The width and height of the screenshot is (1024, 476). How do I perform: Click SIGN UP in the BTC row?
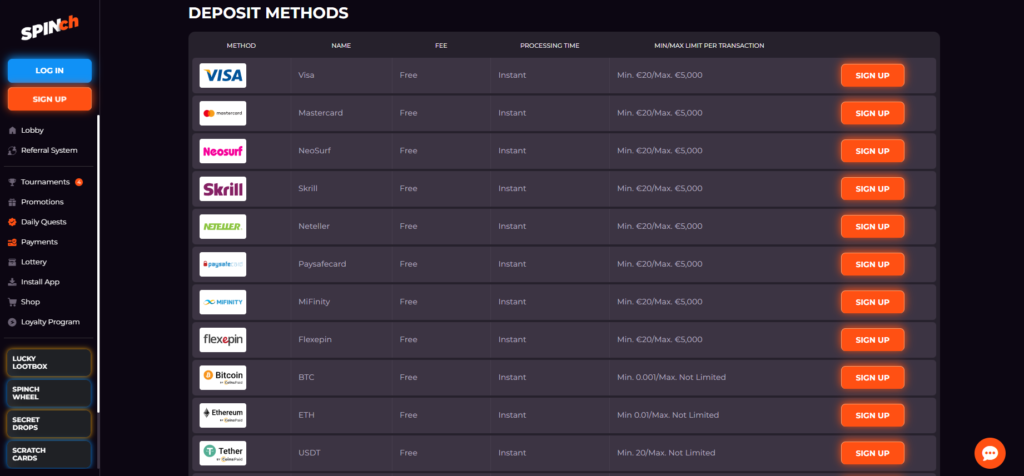tap(872, 377)
